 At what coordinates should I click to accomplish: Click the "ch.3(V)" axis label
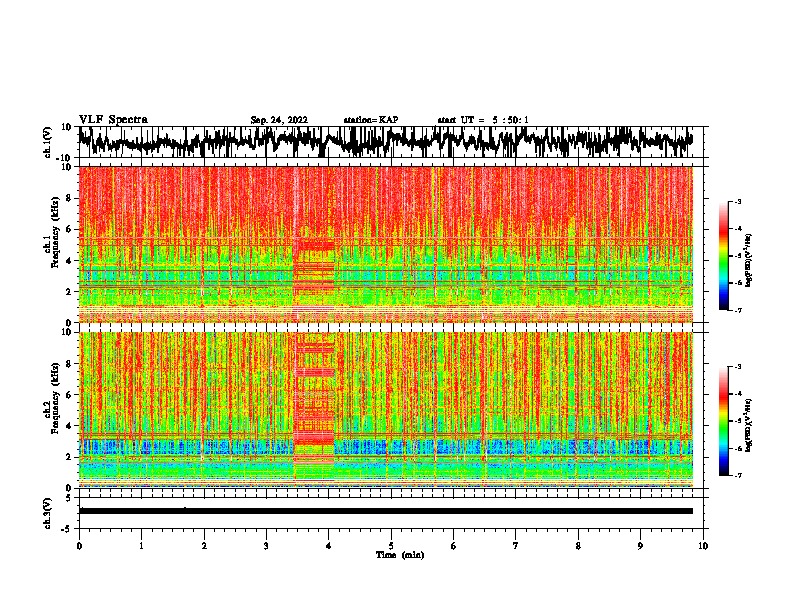[48, 513]
